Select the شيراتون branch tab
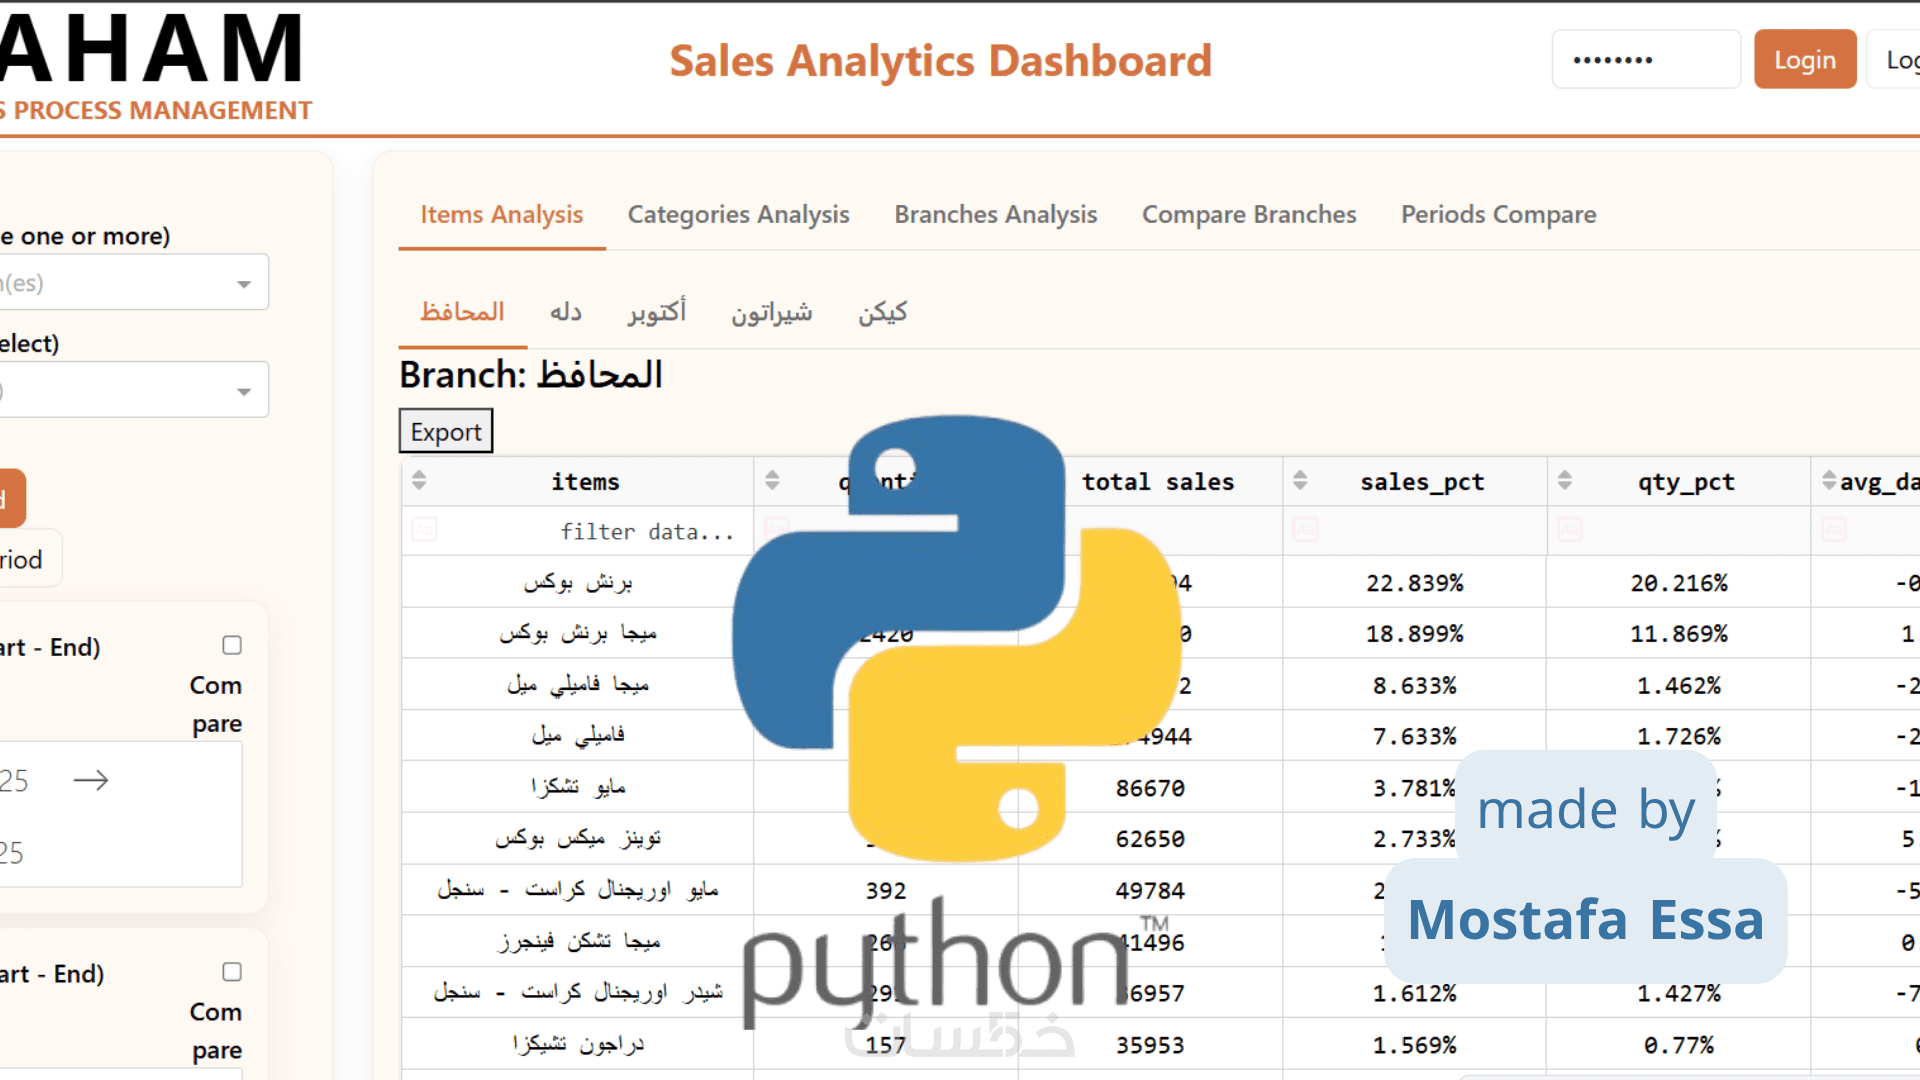 [x=771, y=313]
